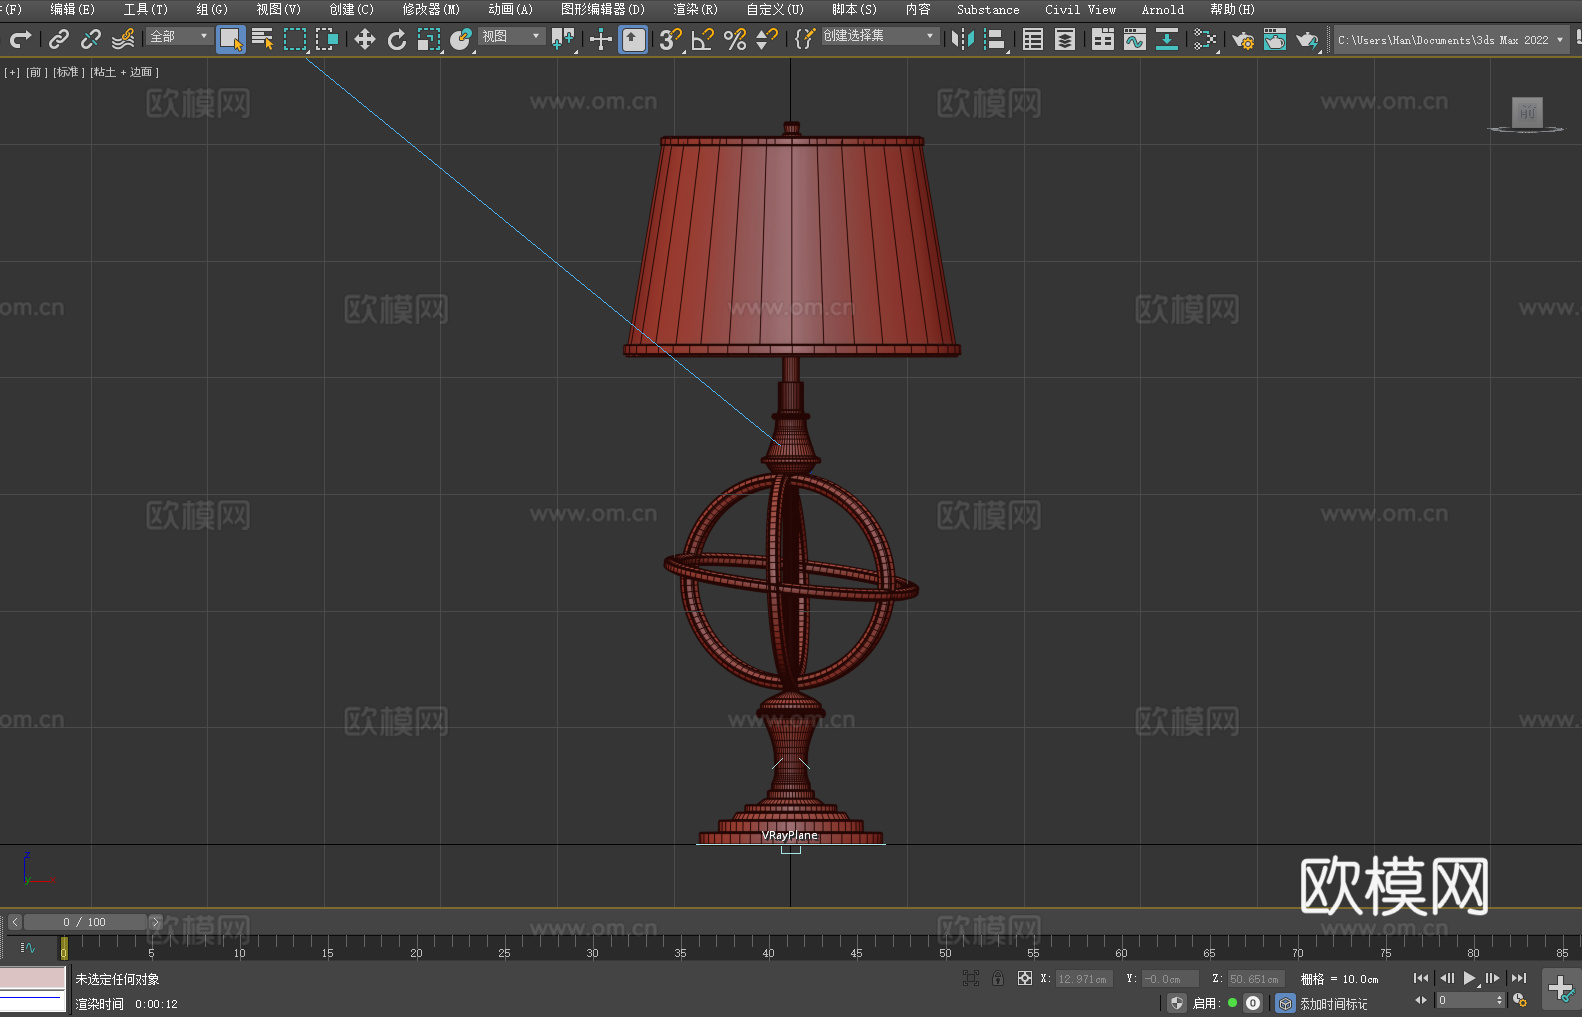The width and height of the screenshot is (1582, 1017).
Task: Click the 0 / 100 time slider
Action: tap(84, 922)
